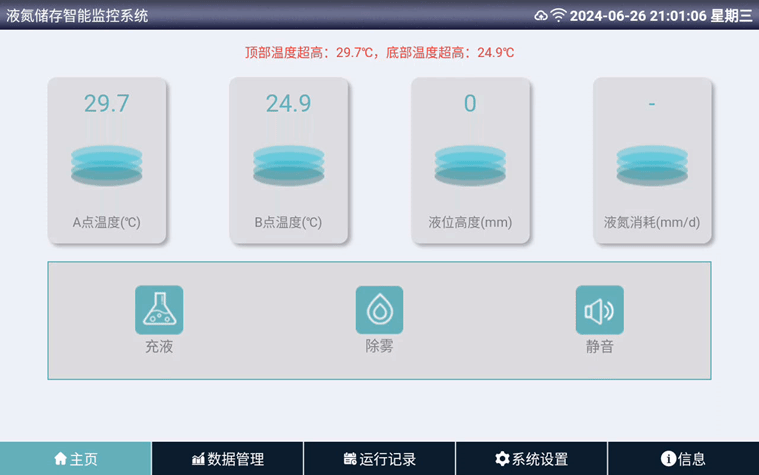The image size is (759, 475).
Task: Open the 运行记录 tab
Action: tap(380, 459)
